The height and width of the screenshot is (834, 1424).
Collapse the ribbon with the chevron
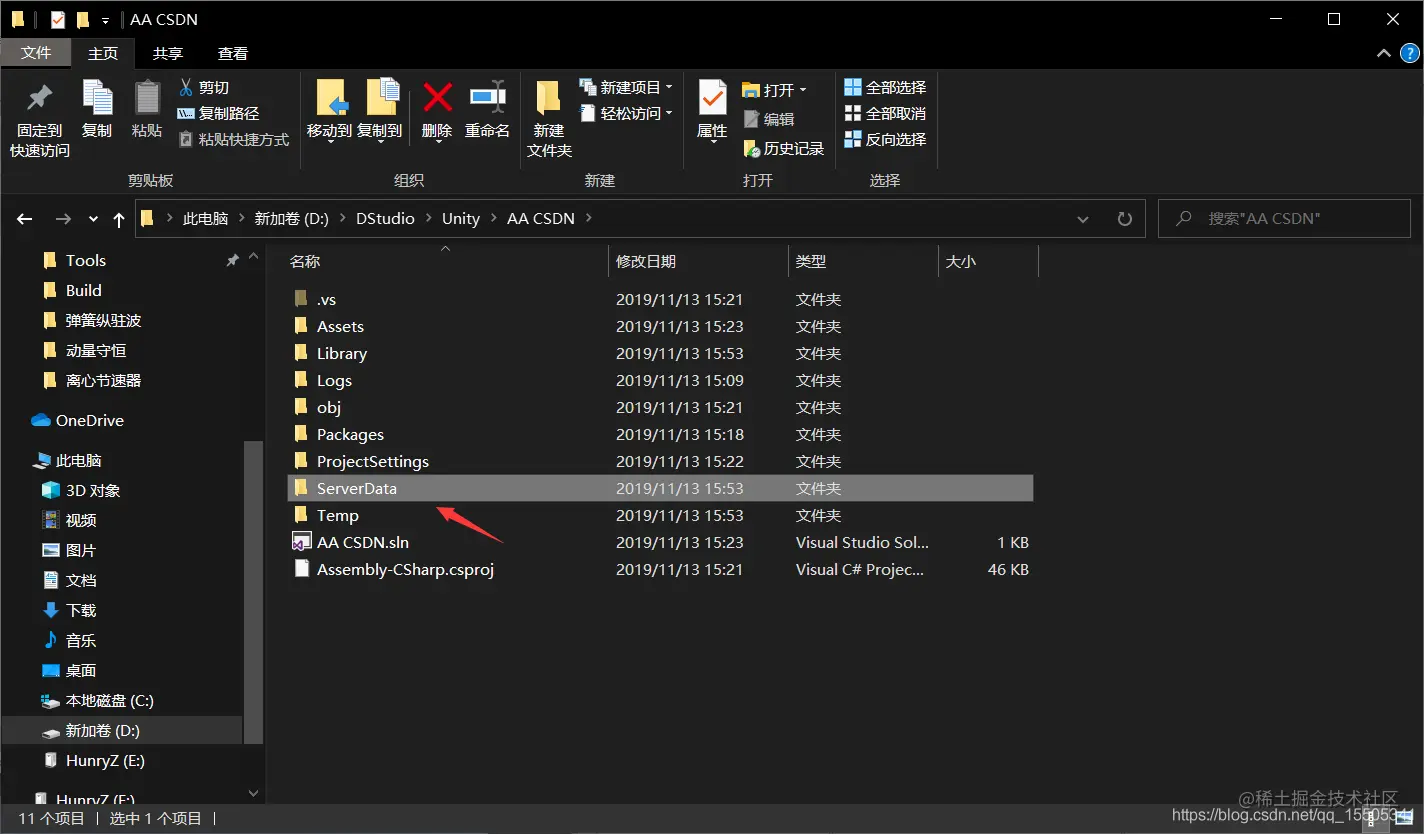1383,53
